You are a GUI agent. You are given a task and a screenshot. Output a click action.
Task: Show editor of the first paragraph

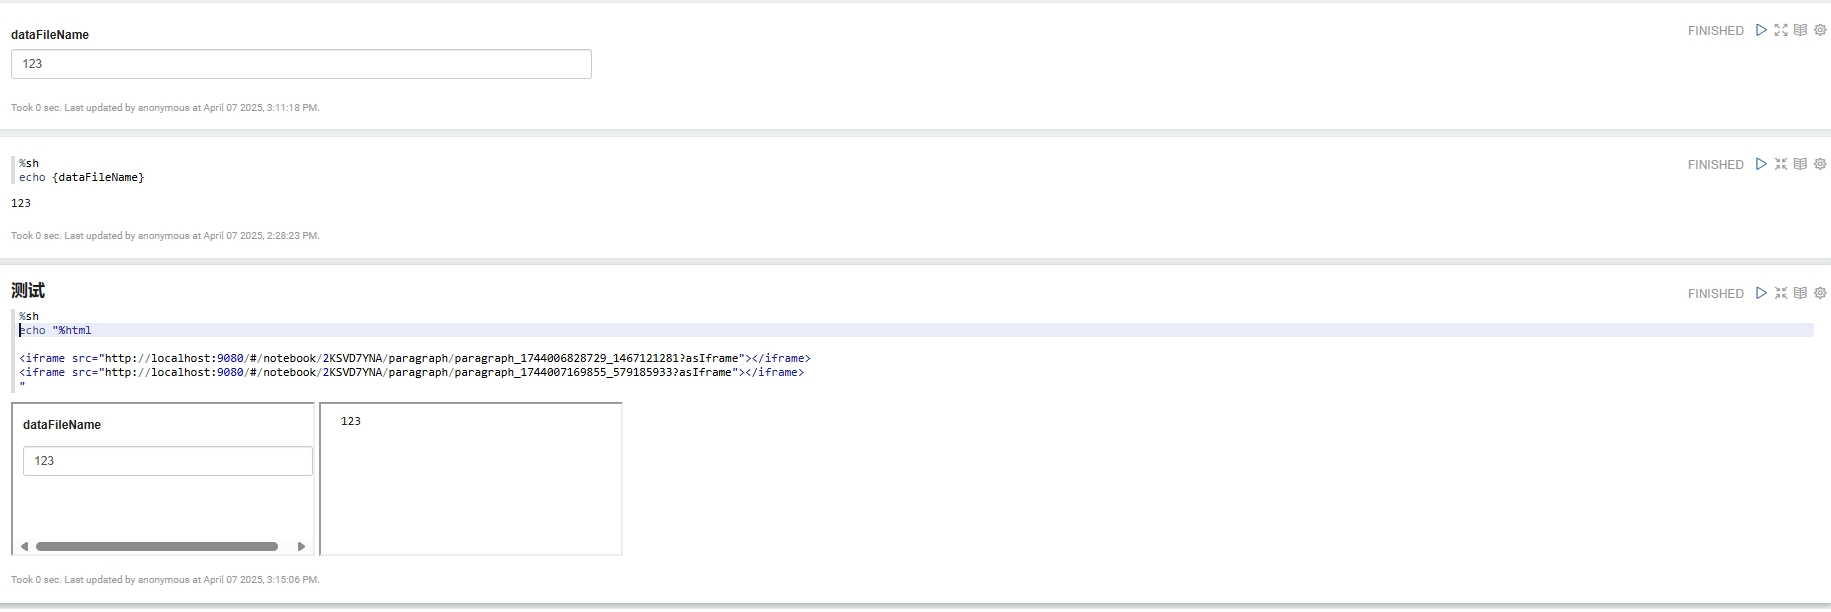click(x=1781, y=30)
